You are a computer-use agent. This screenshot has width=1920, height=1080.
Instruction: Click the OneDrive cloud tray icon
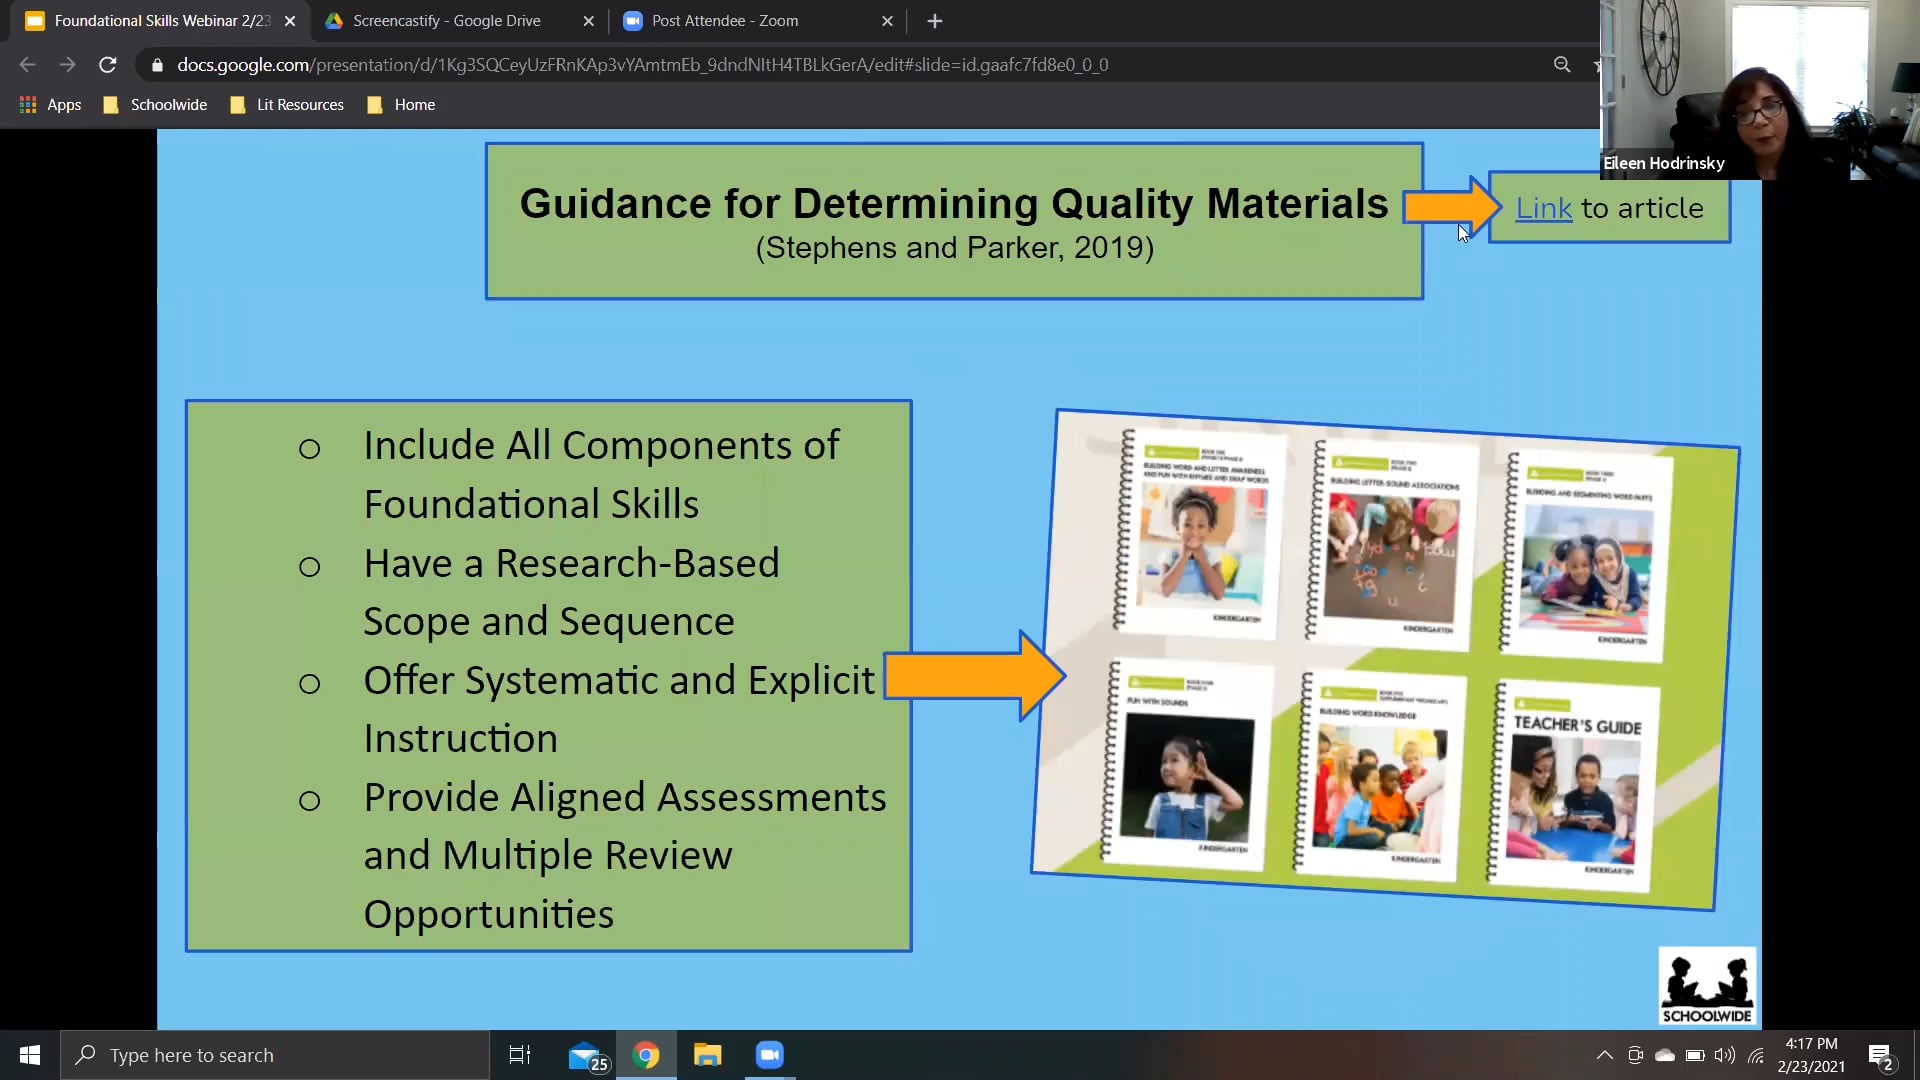tap(1665, 1055)
